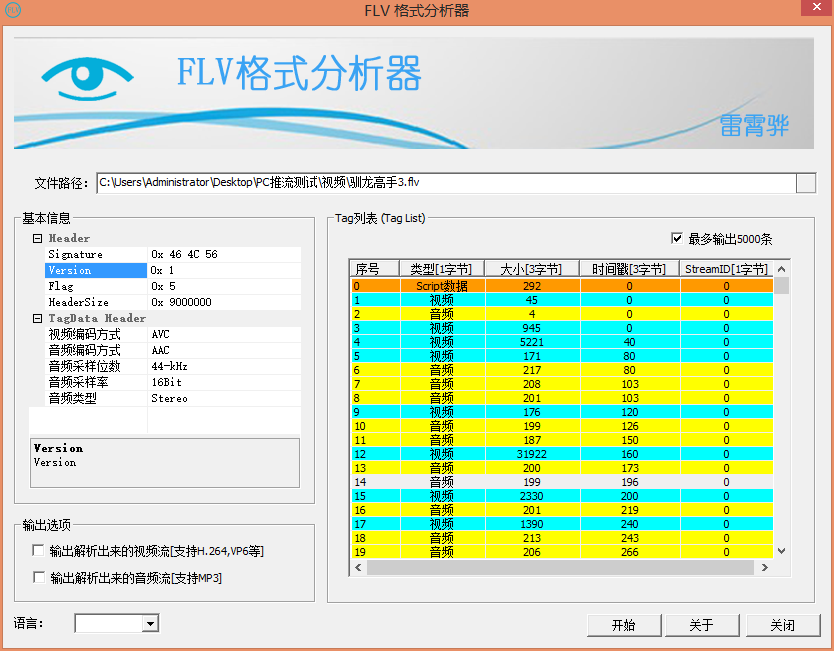
Task: Select the 音频编码方式 property row
Action: click(173, 350)
